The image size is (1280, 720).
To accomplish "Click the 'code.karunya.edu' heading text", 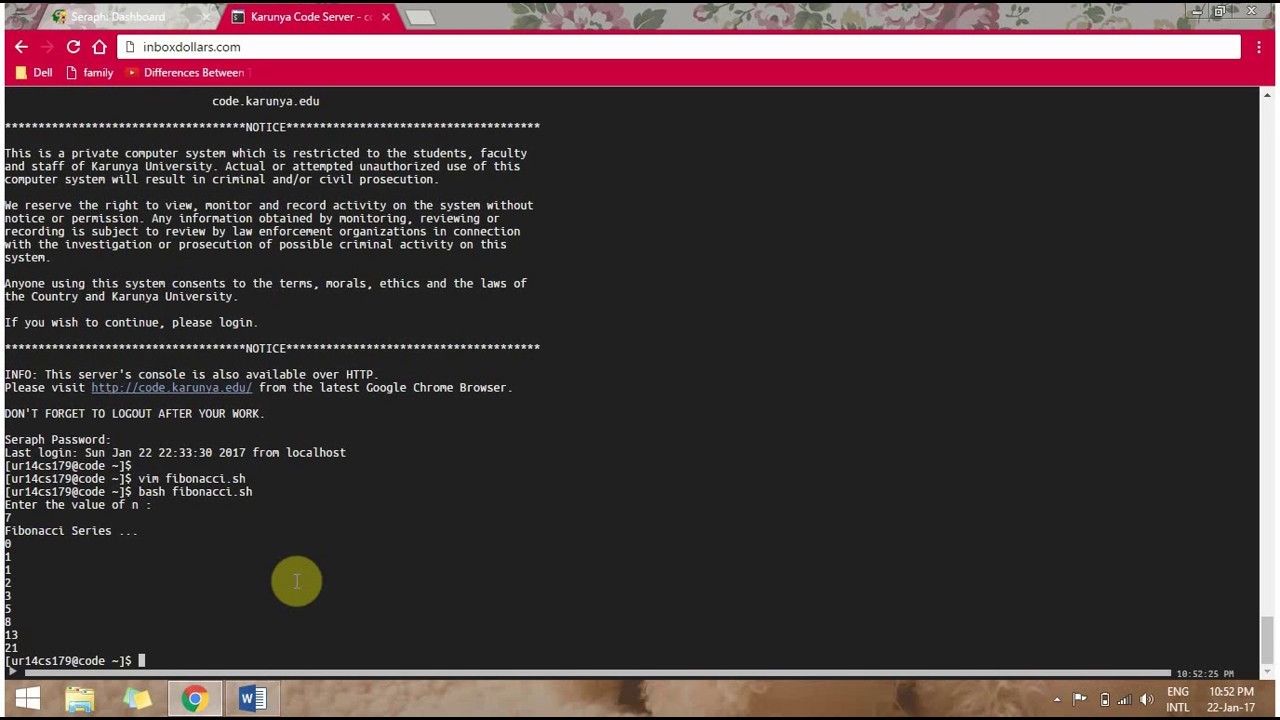I will pos(266,101).
